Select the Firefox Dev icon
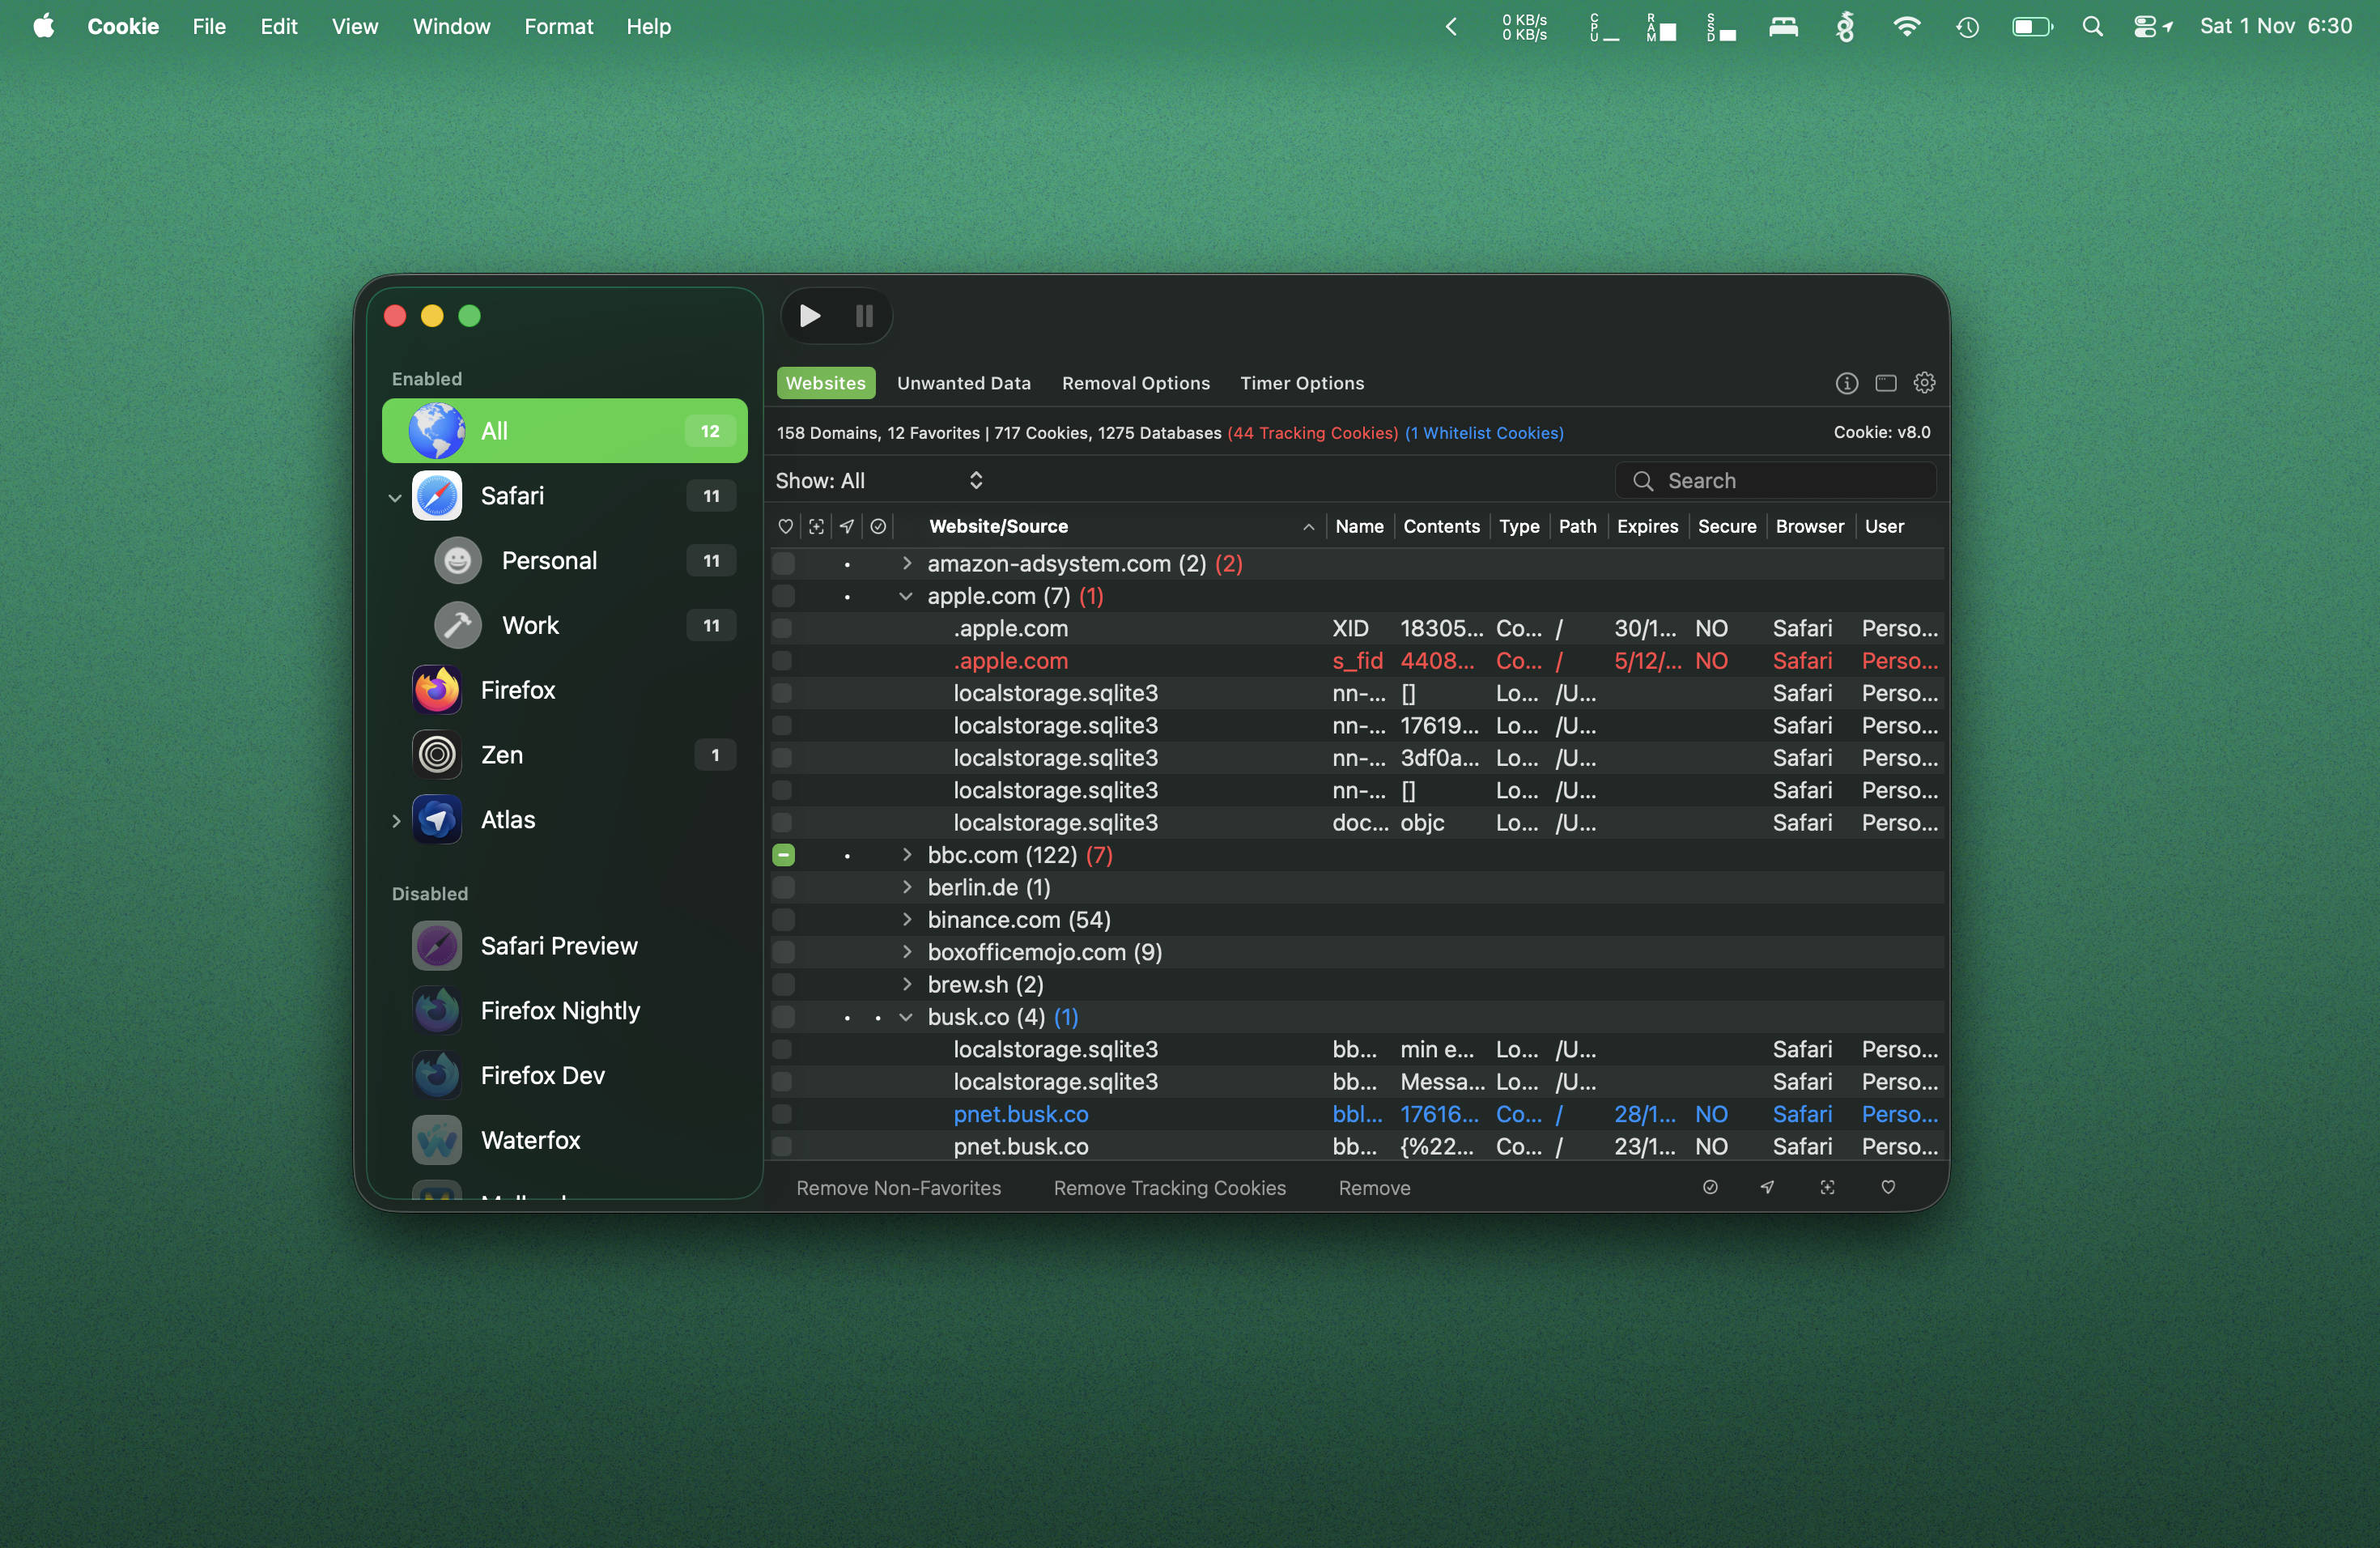This screenshot has width=2380, height=1548. 437,1076
